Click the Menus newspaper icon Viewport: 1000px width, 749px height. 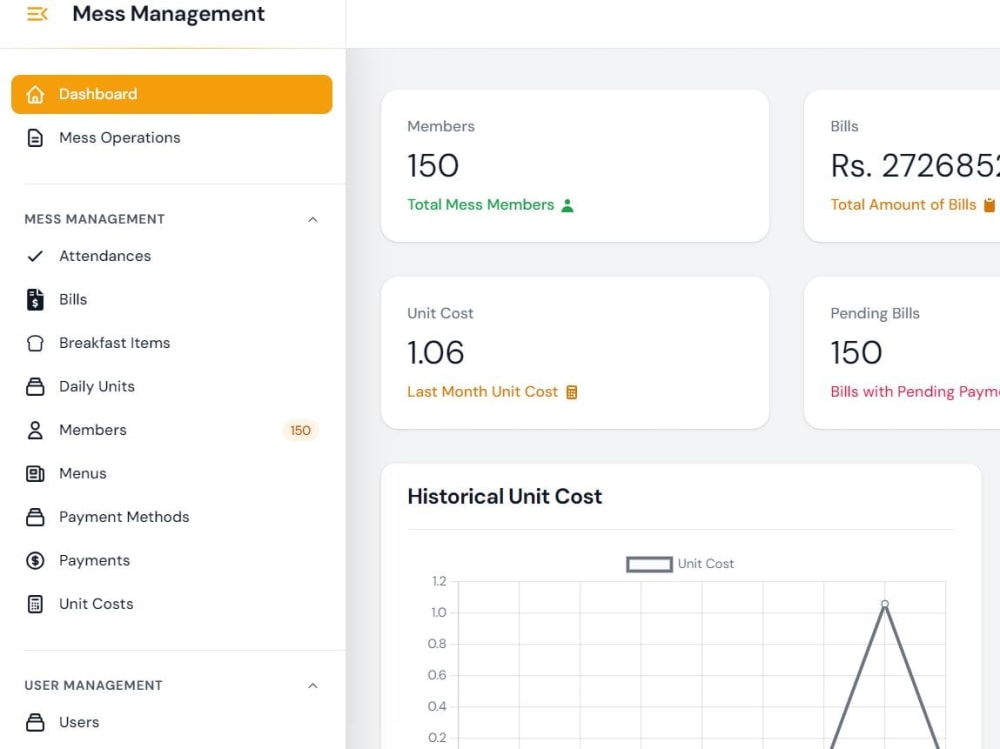(35, 473)
